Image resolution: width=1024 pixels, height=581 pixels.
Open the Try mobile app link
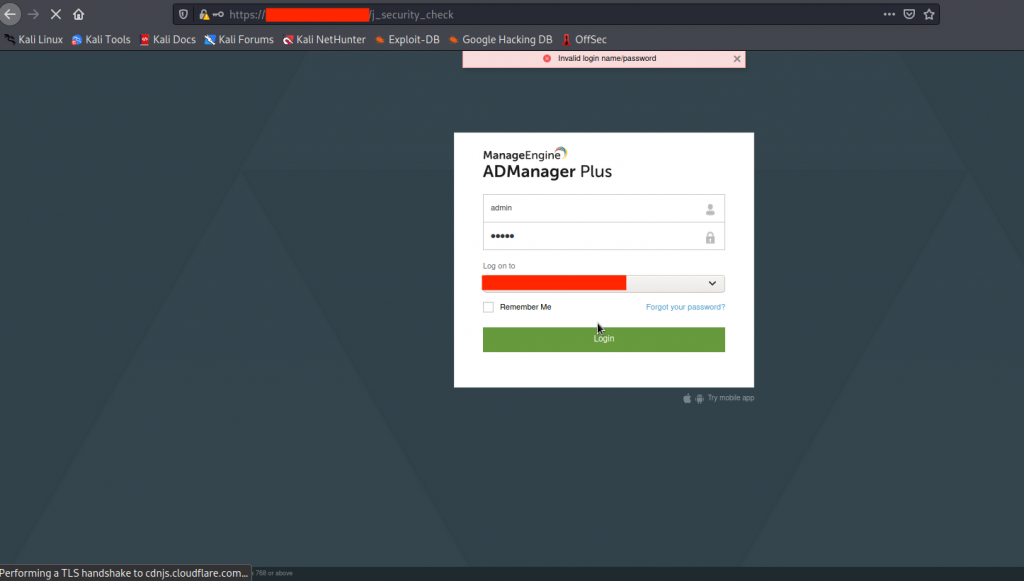(x=731, y=398)
